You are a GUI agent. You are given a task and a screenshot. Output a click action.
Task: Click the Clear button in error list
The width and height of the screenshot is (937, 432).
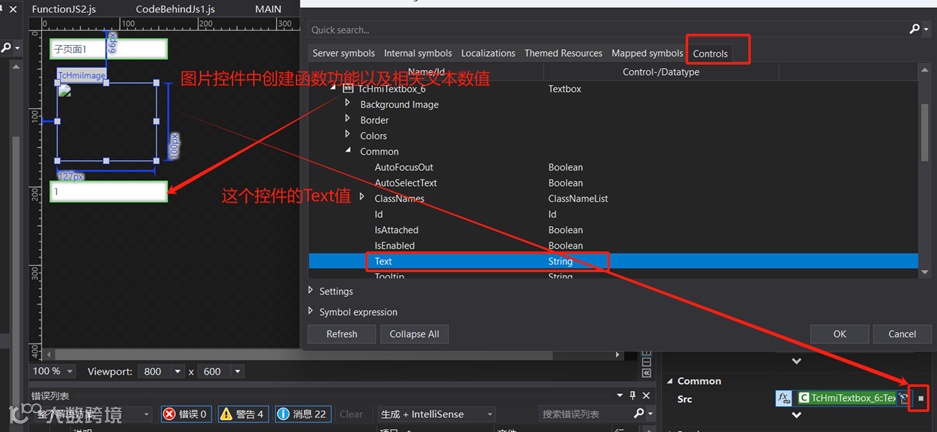(351, 414)
